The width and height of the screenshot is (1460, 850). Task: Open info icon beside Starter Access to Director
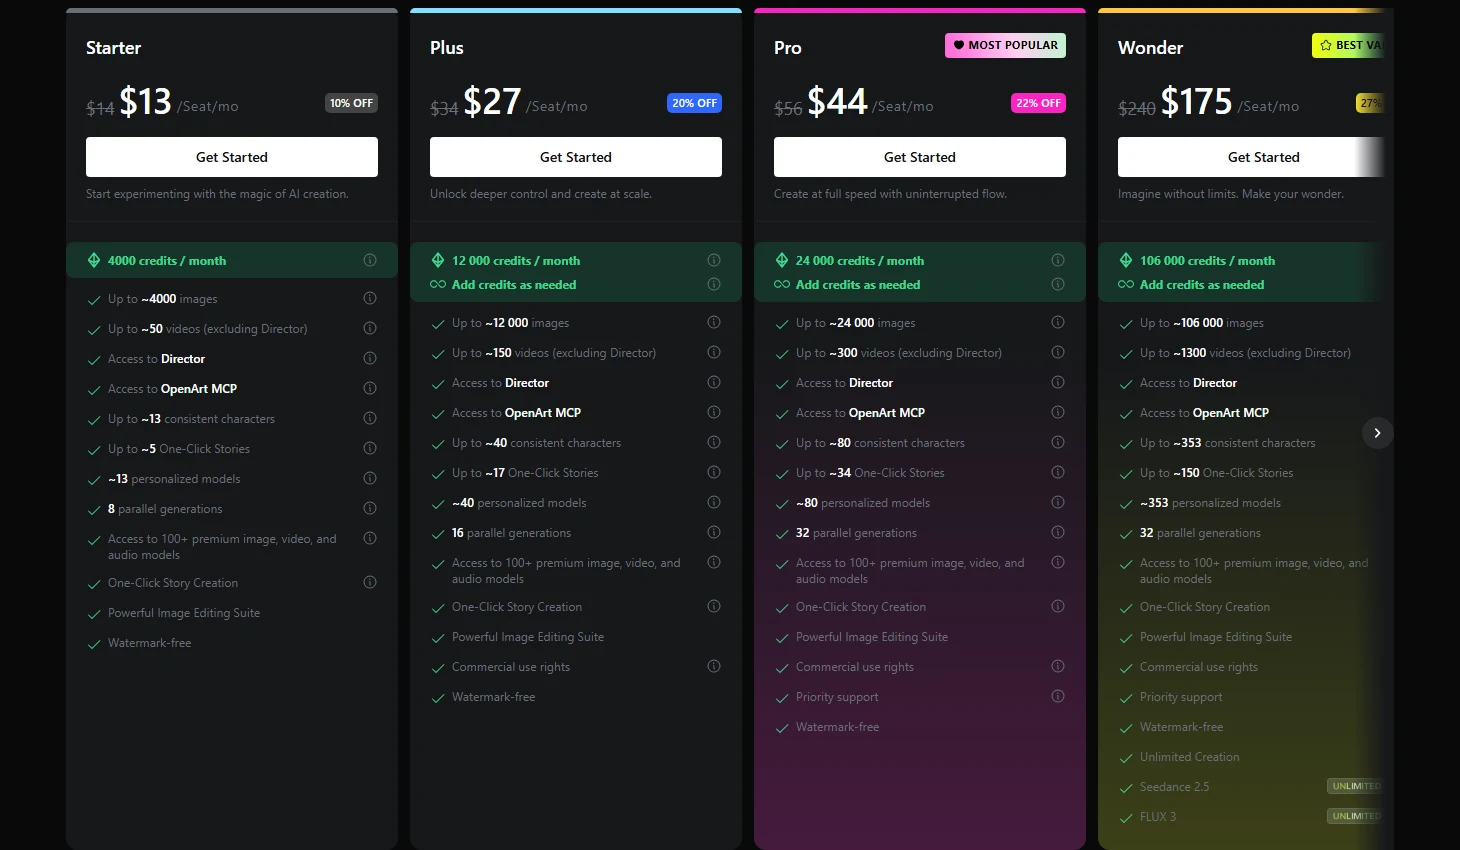click(x=370, y=358)
